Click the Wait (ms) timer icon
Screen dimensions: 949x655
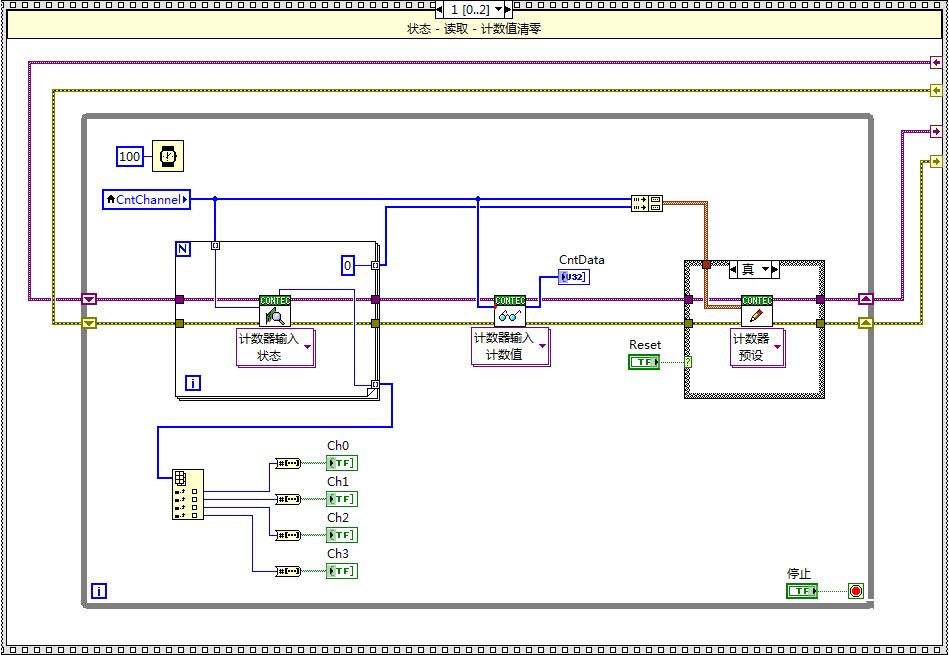point(168,156)
